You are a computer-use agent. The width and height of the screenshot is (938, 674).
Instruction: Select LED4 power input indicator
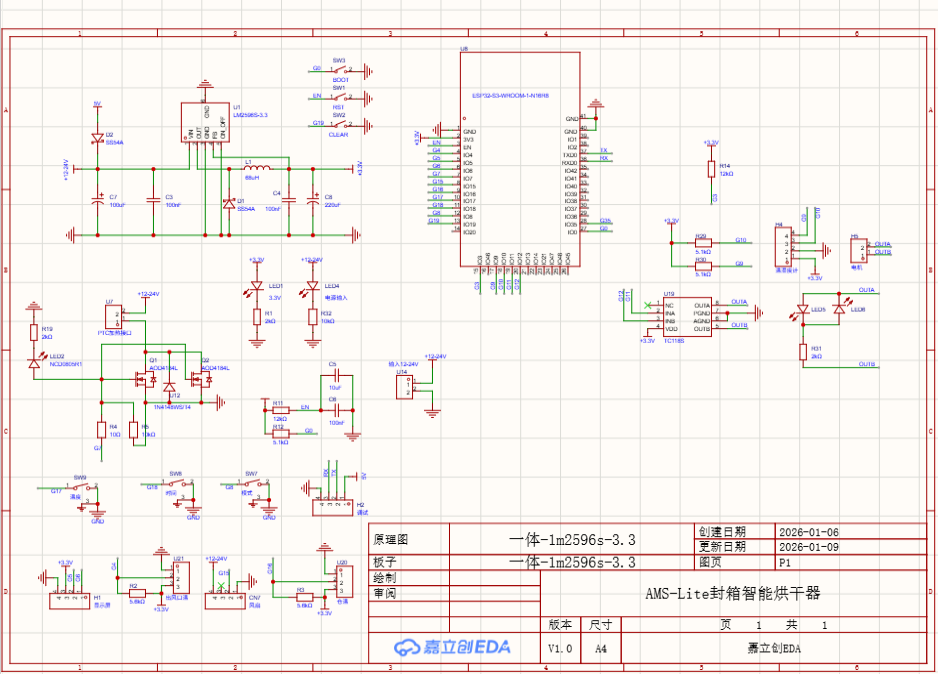click(312, 286)
